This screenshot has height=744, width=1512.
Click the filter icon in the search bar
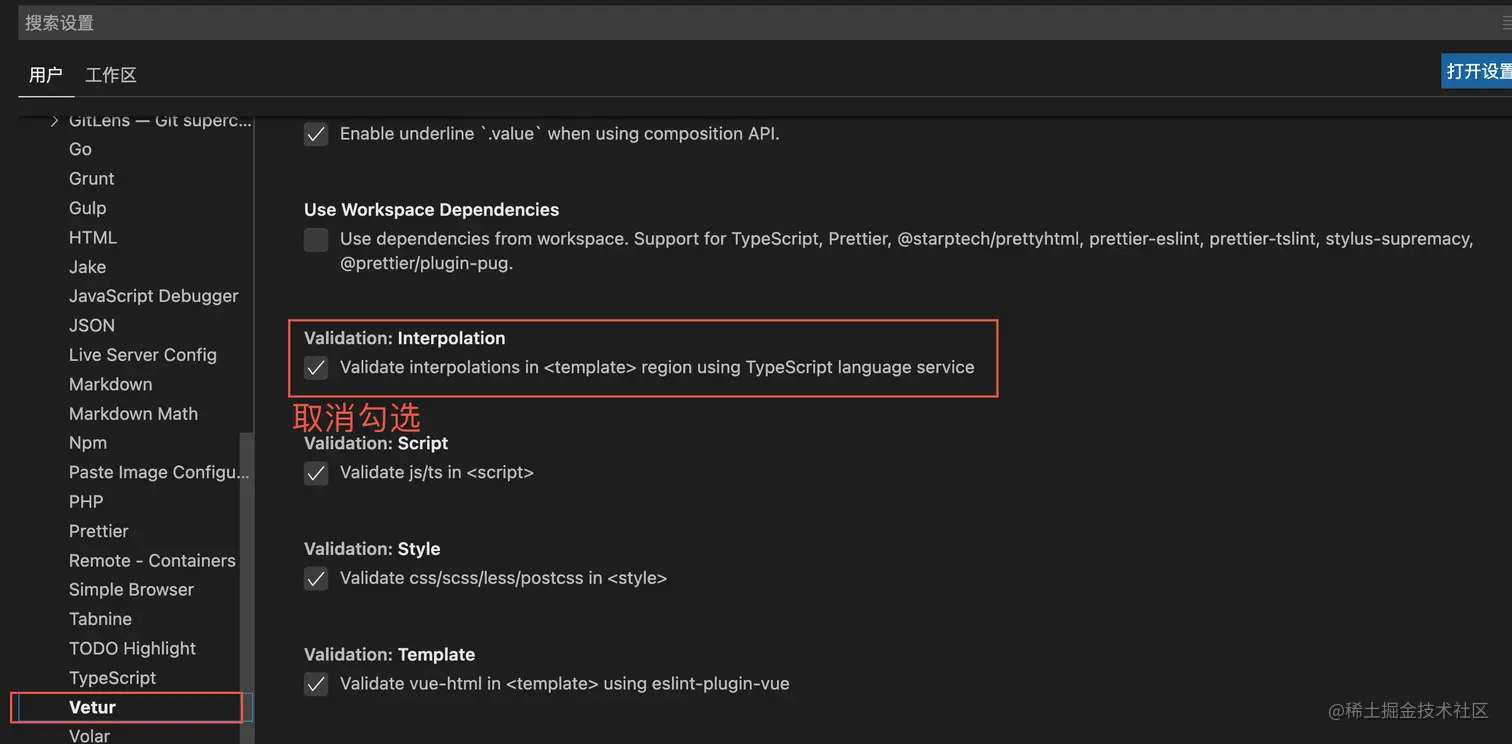point(1506,23)
